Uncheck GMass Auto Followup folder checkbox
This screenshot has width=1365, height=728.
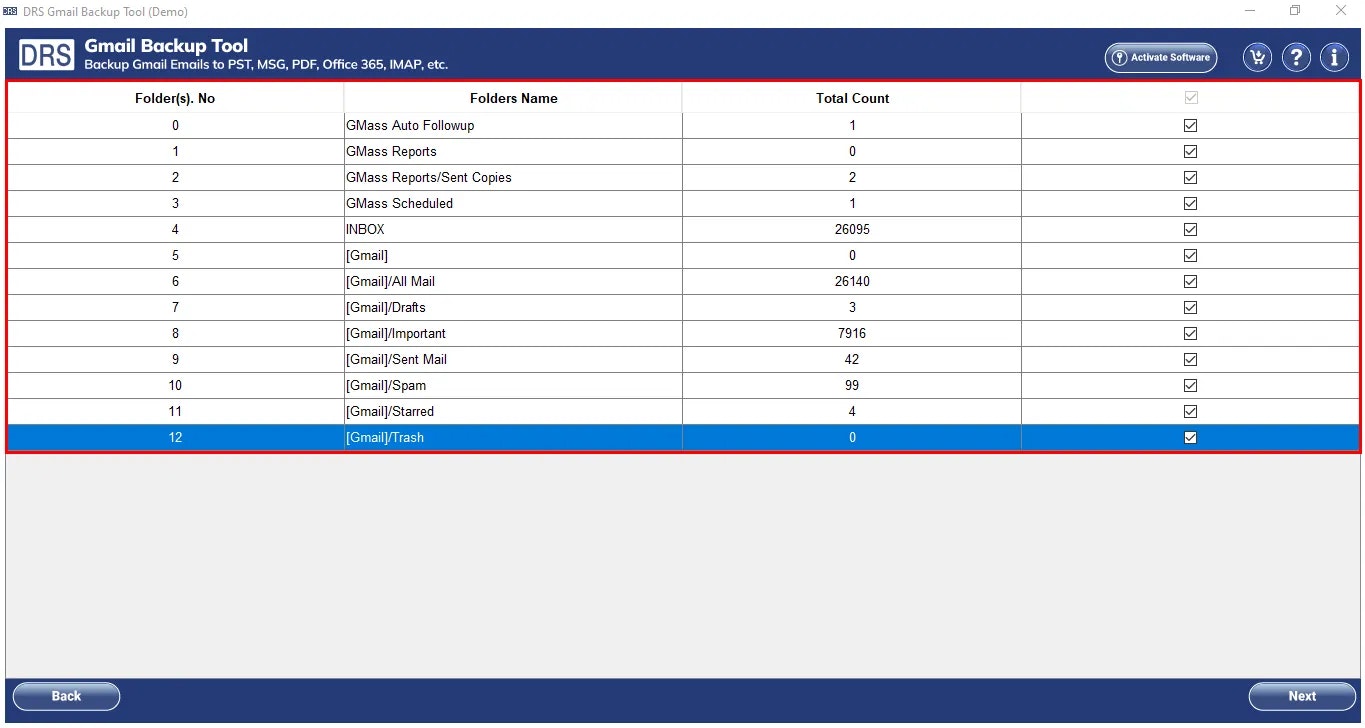pyautogui.click(x=1190, y=125)
